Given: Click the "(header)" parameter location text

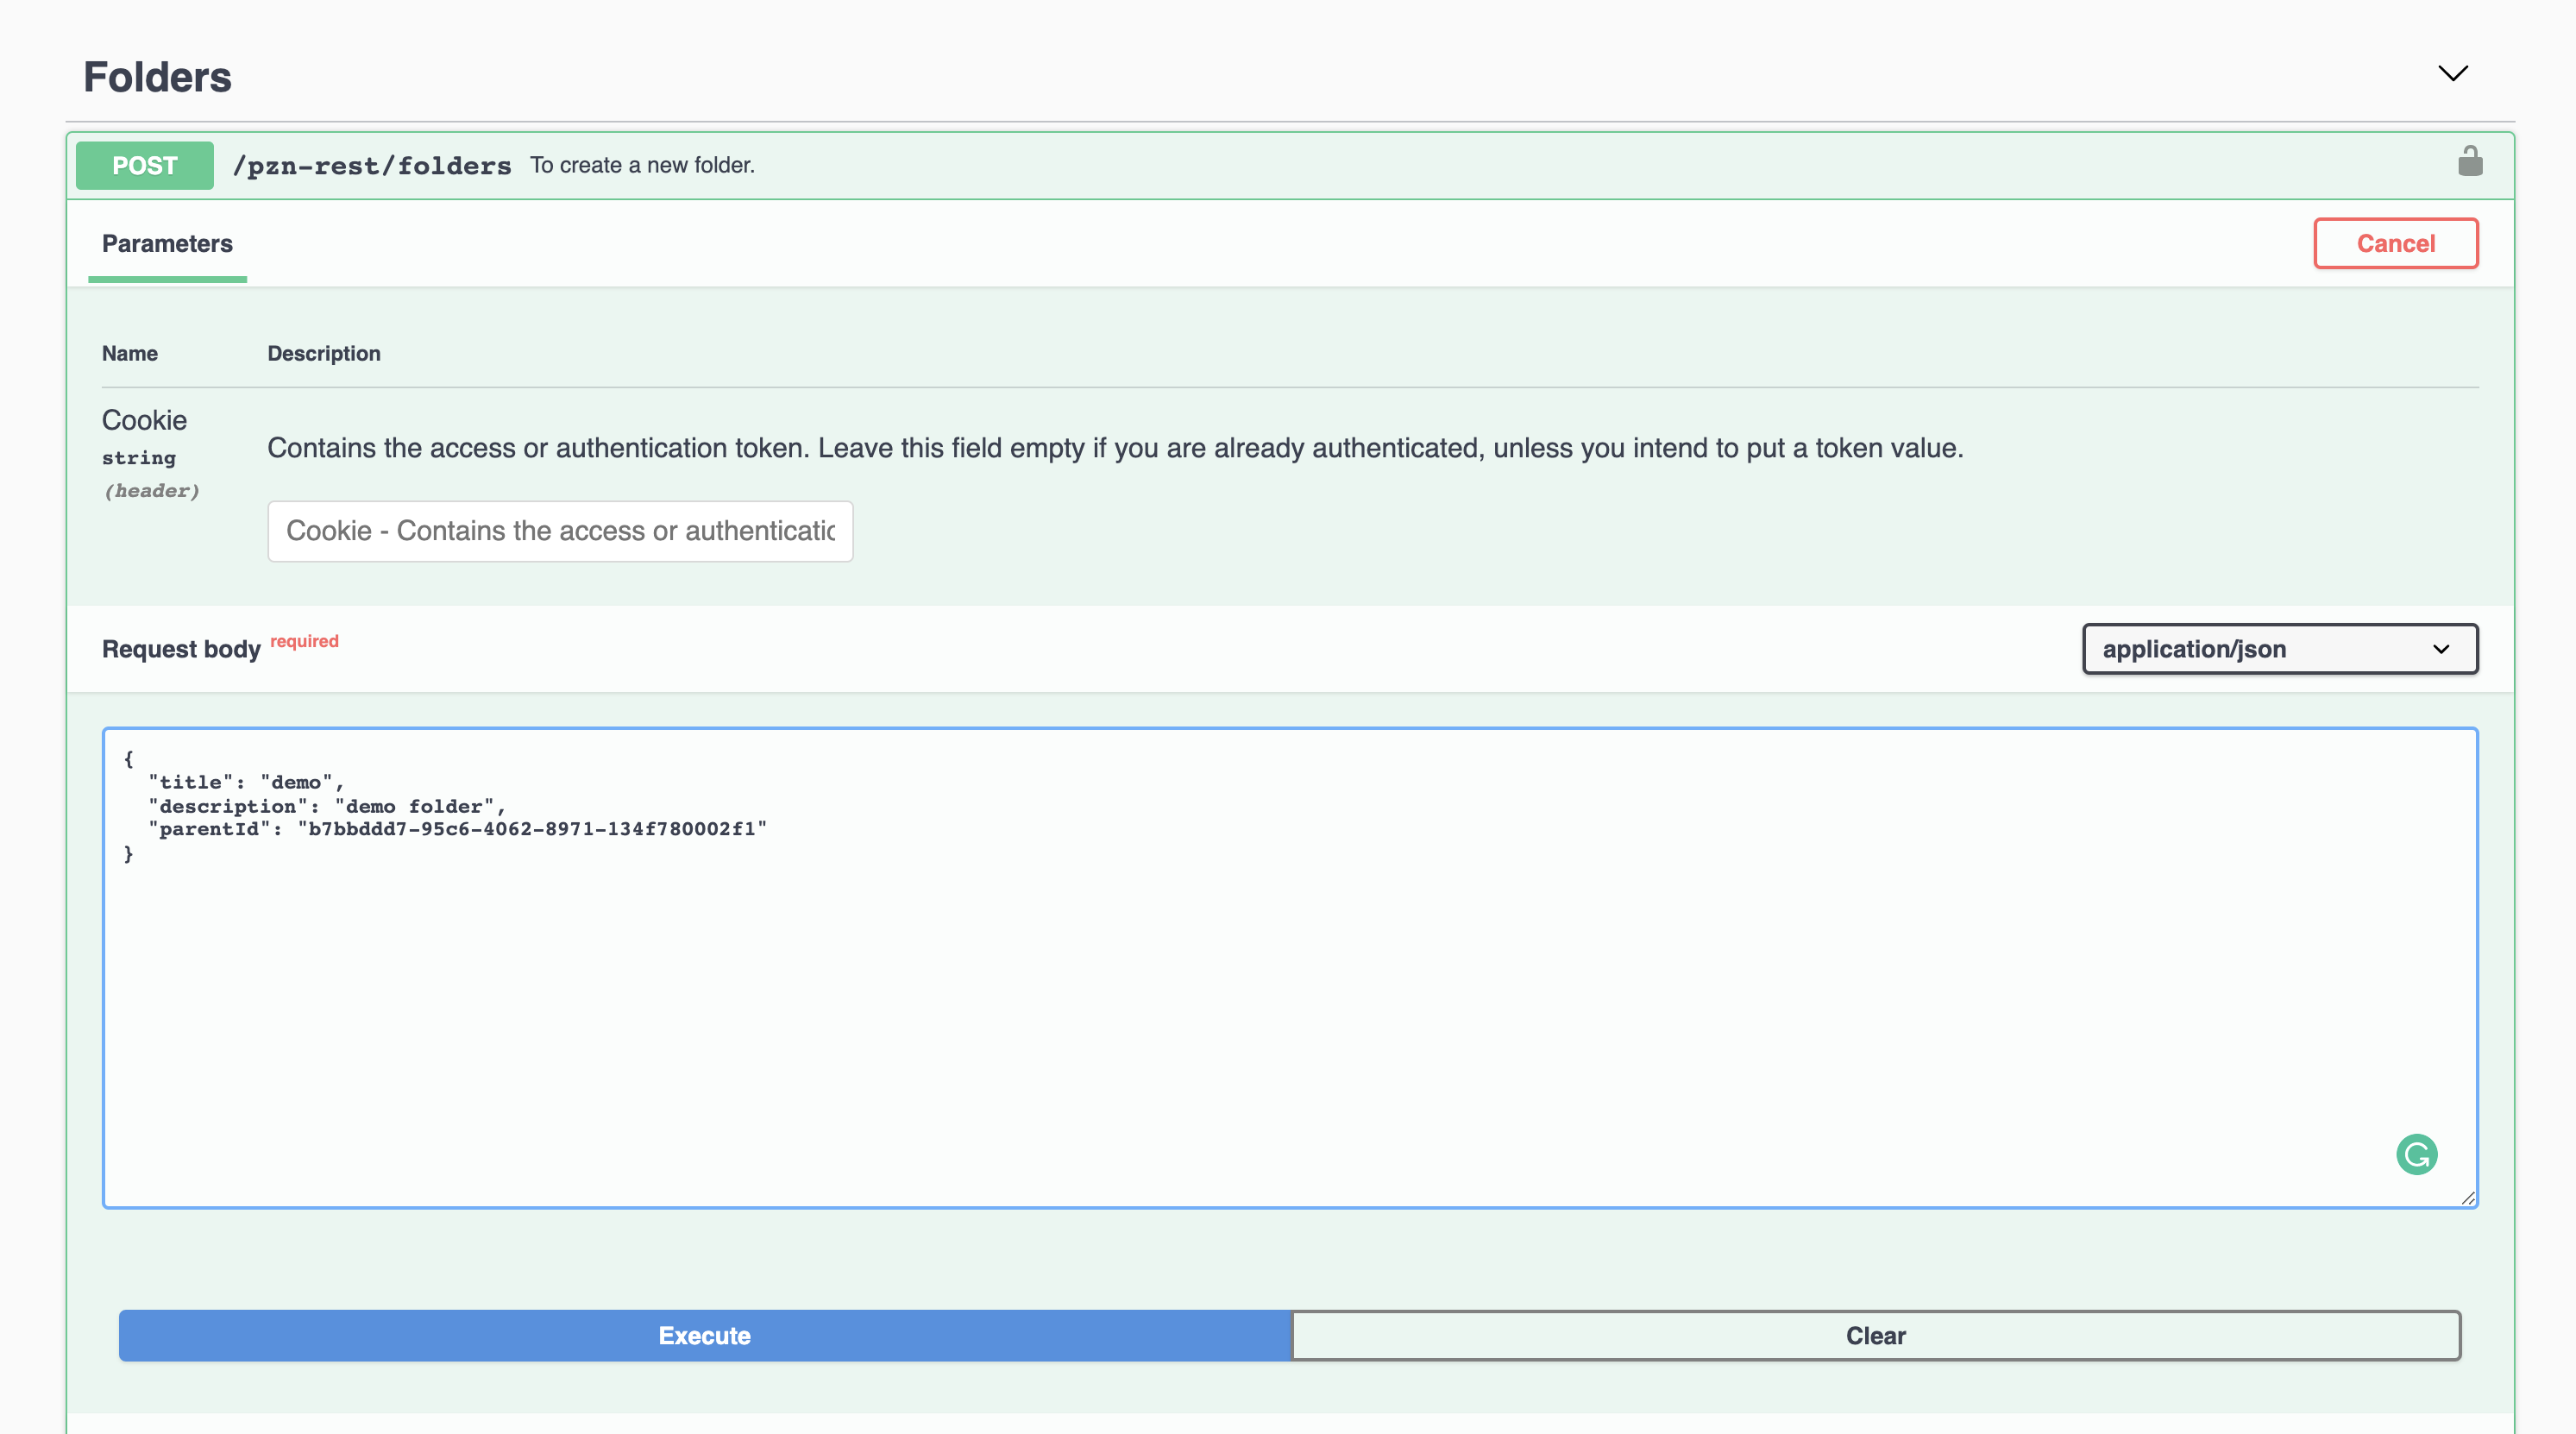Looking at the screenshot, I should click(151, 490).
